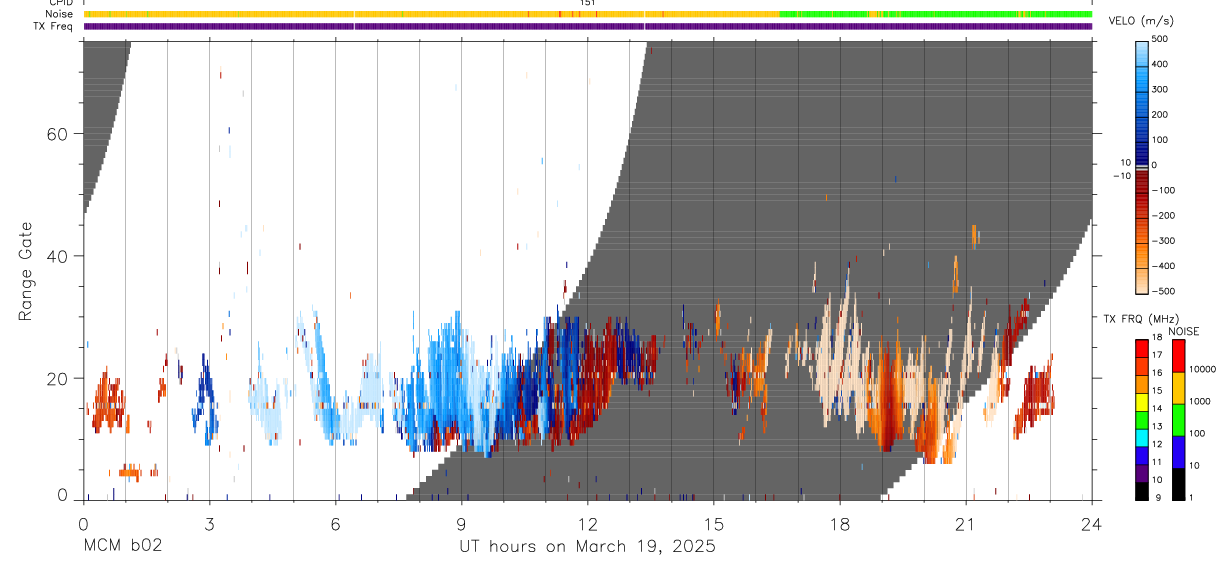Click the 300 label on velocity colorbar
Image resolution: width=1228 pixels, height=567 pixels.
point(1161,89)
